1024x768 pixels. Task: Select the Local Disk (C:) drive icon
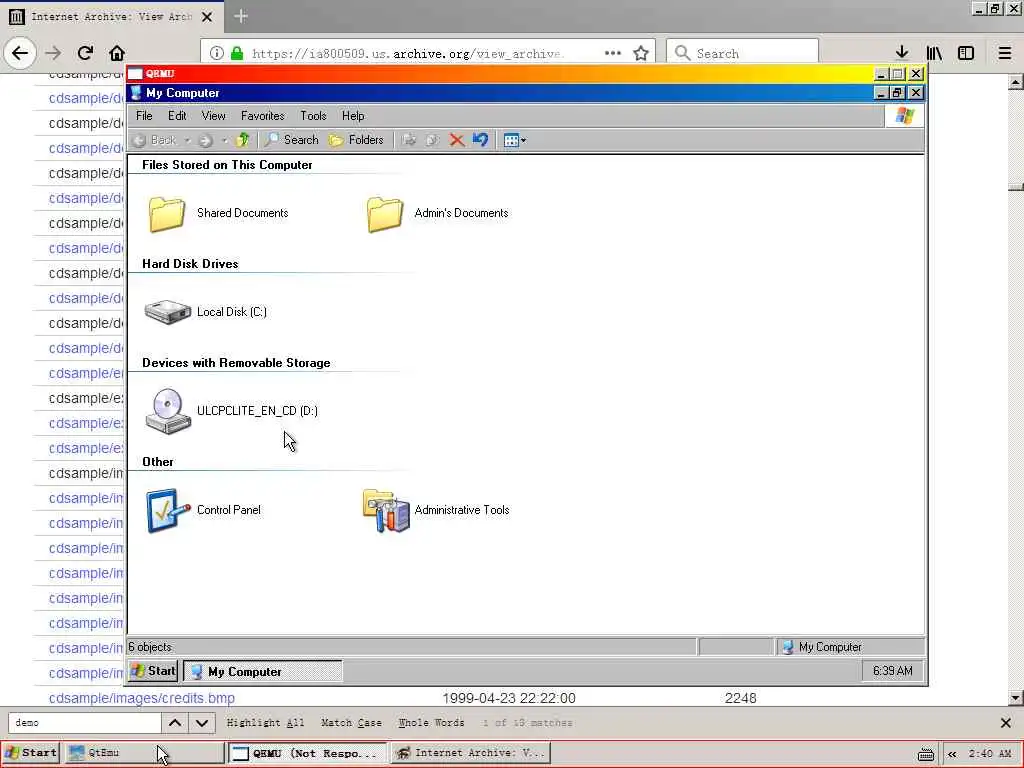tap(168, 312)
